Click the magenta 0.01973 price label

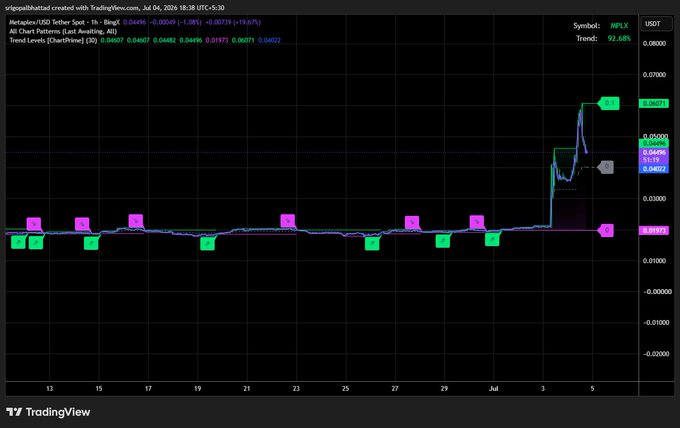pyautogui.click(x=654, y=230)
